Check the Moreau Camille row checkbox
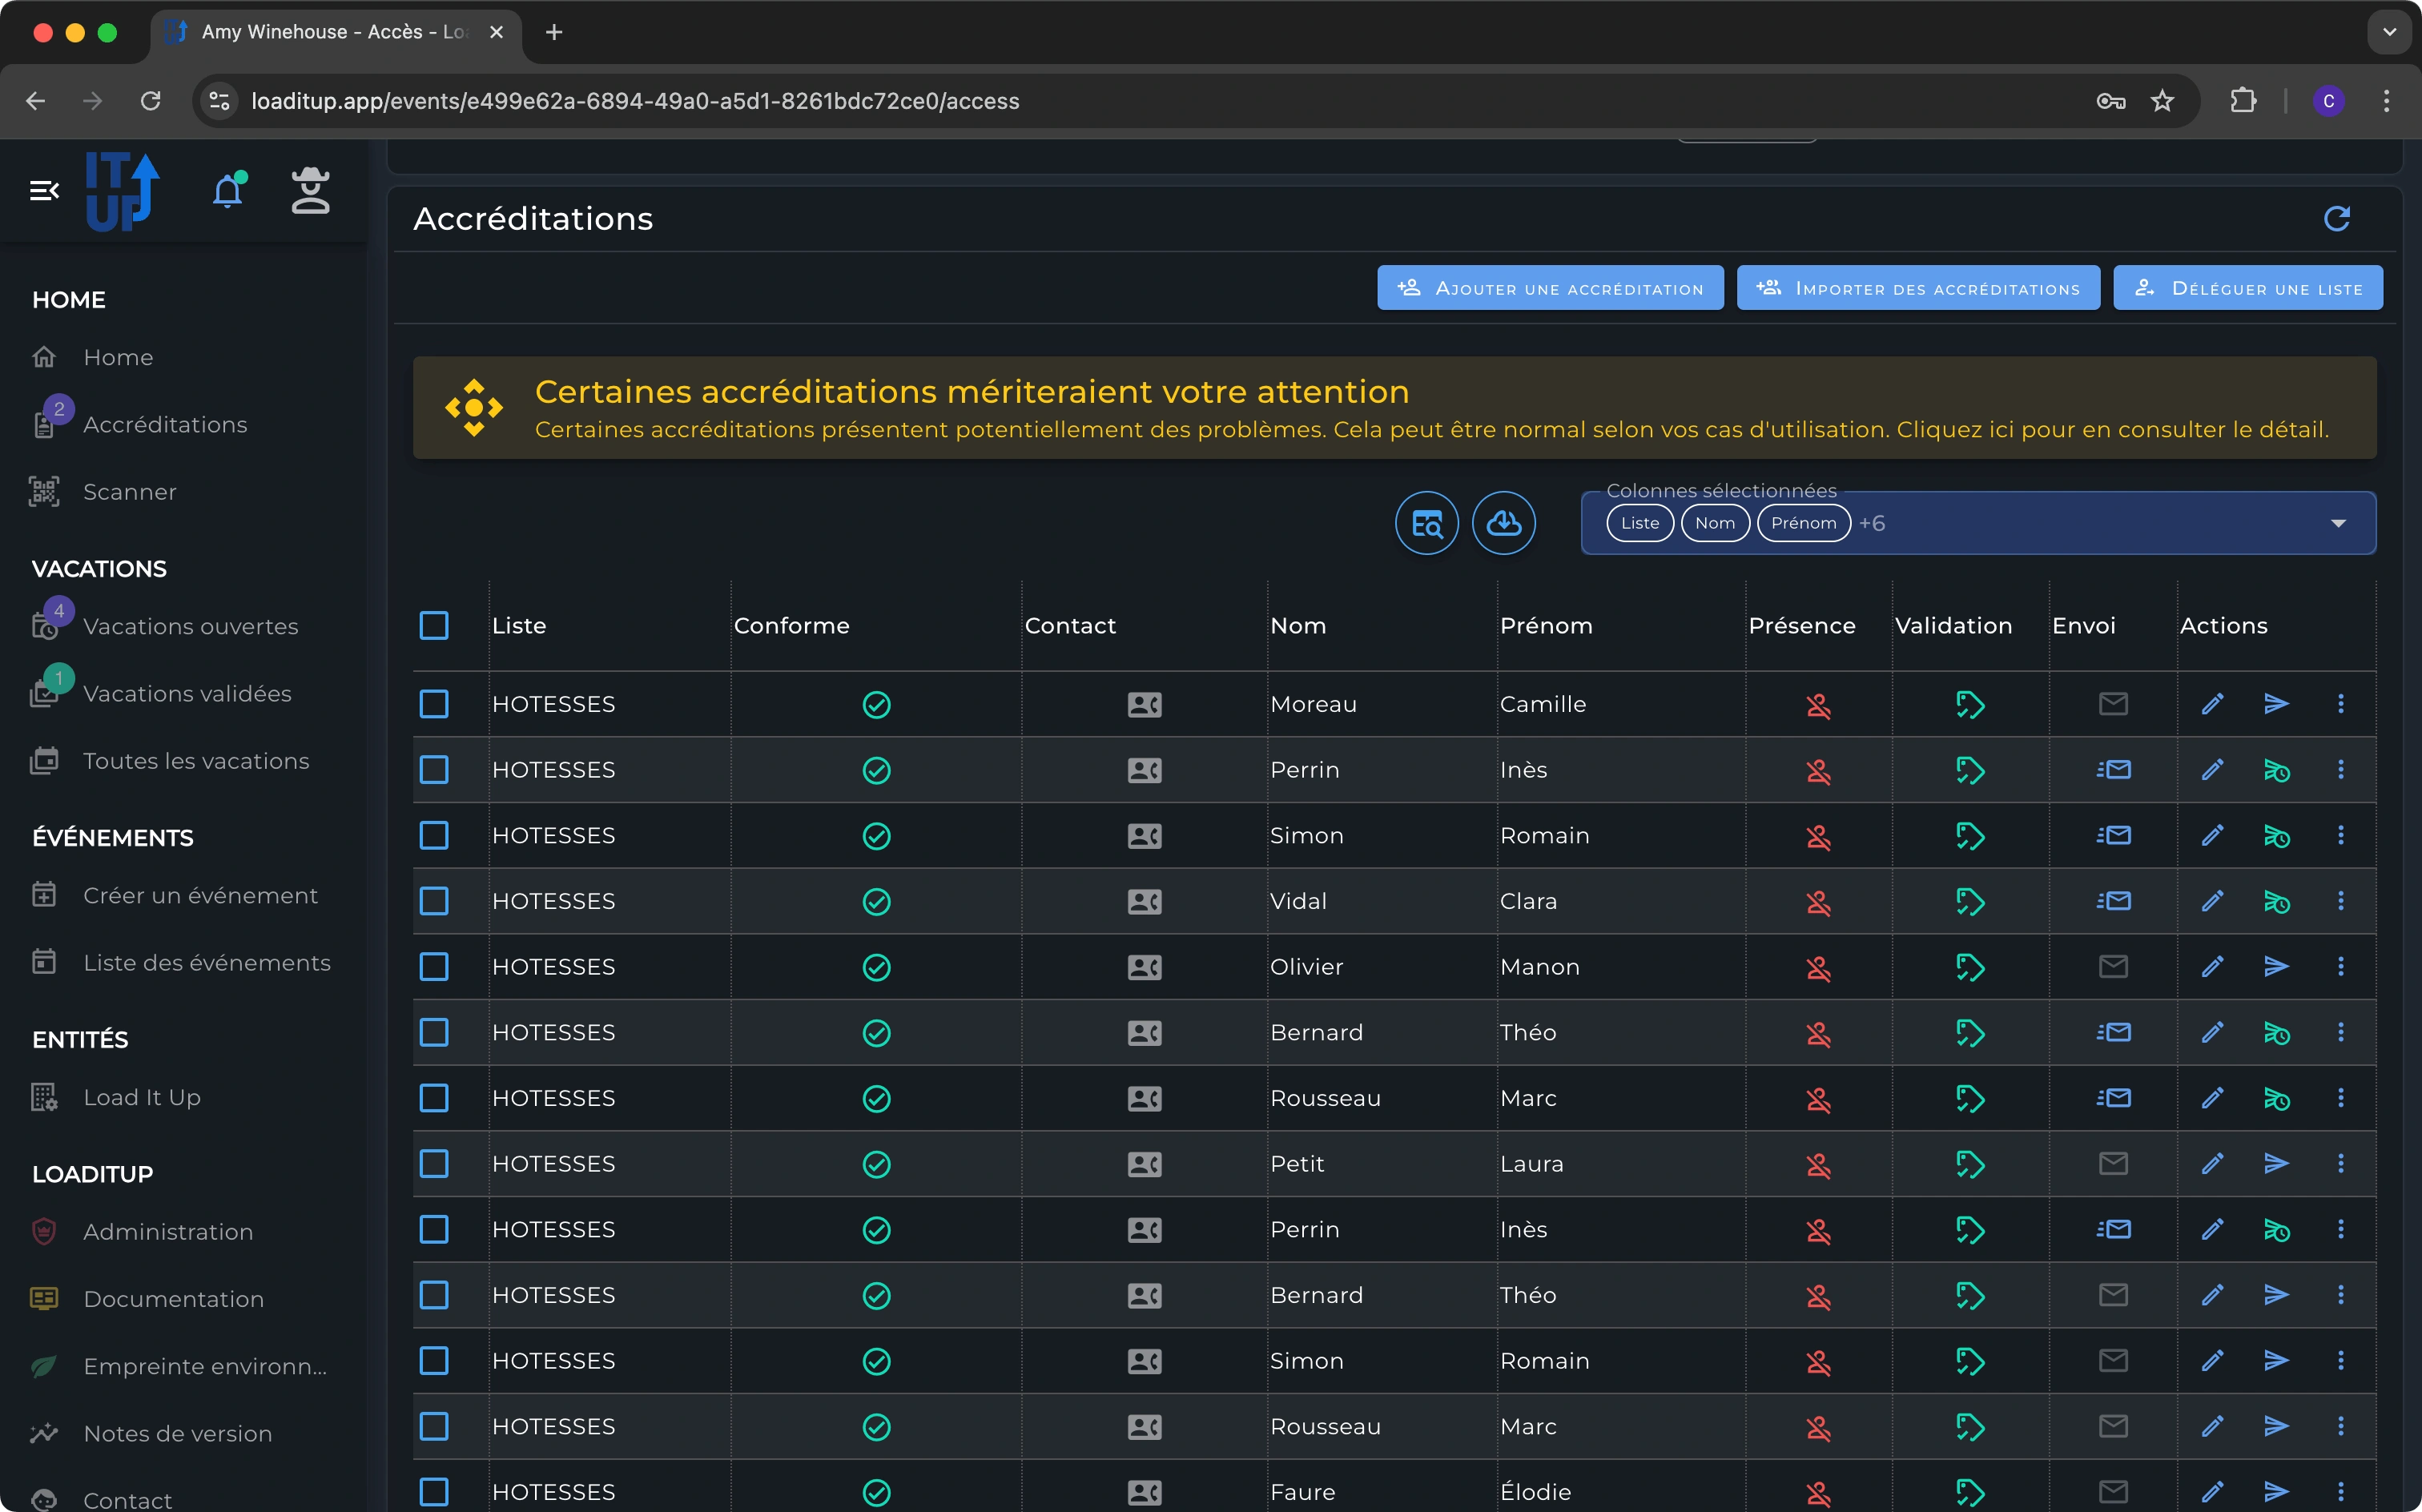This screenshot has width=2422, height=1512. point(434,704)
